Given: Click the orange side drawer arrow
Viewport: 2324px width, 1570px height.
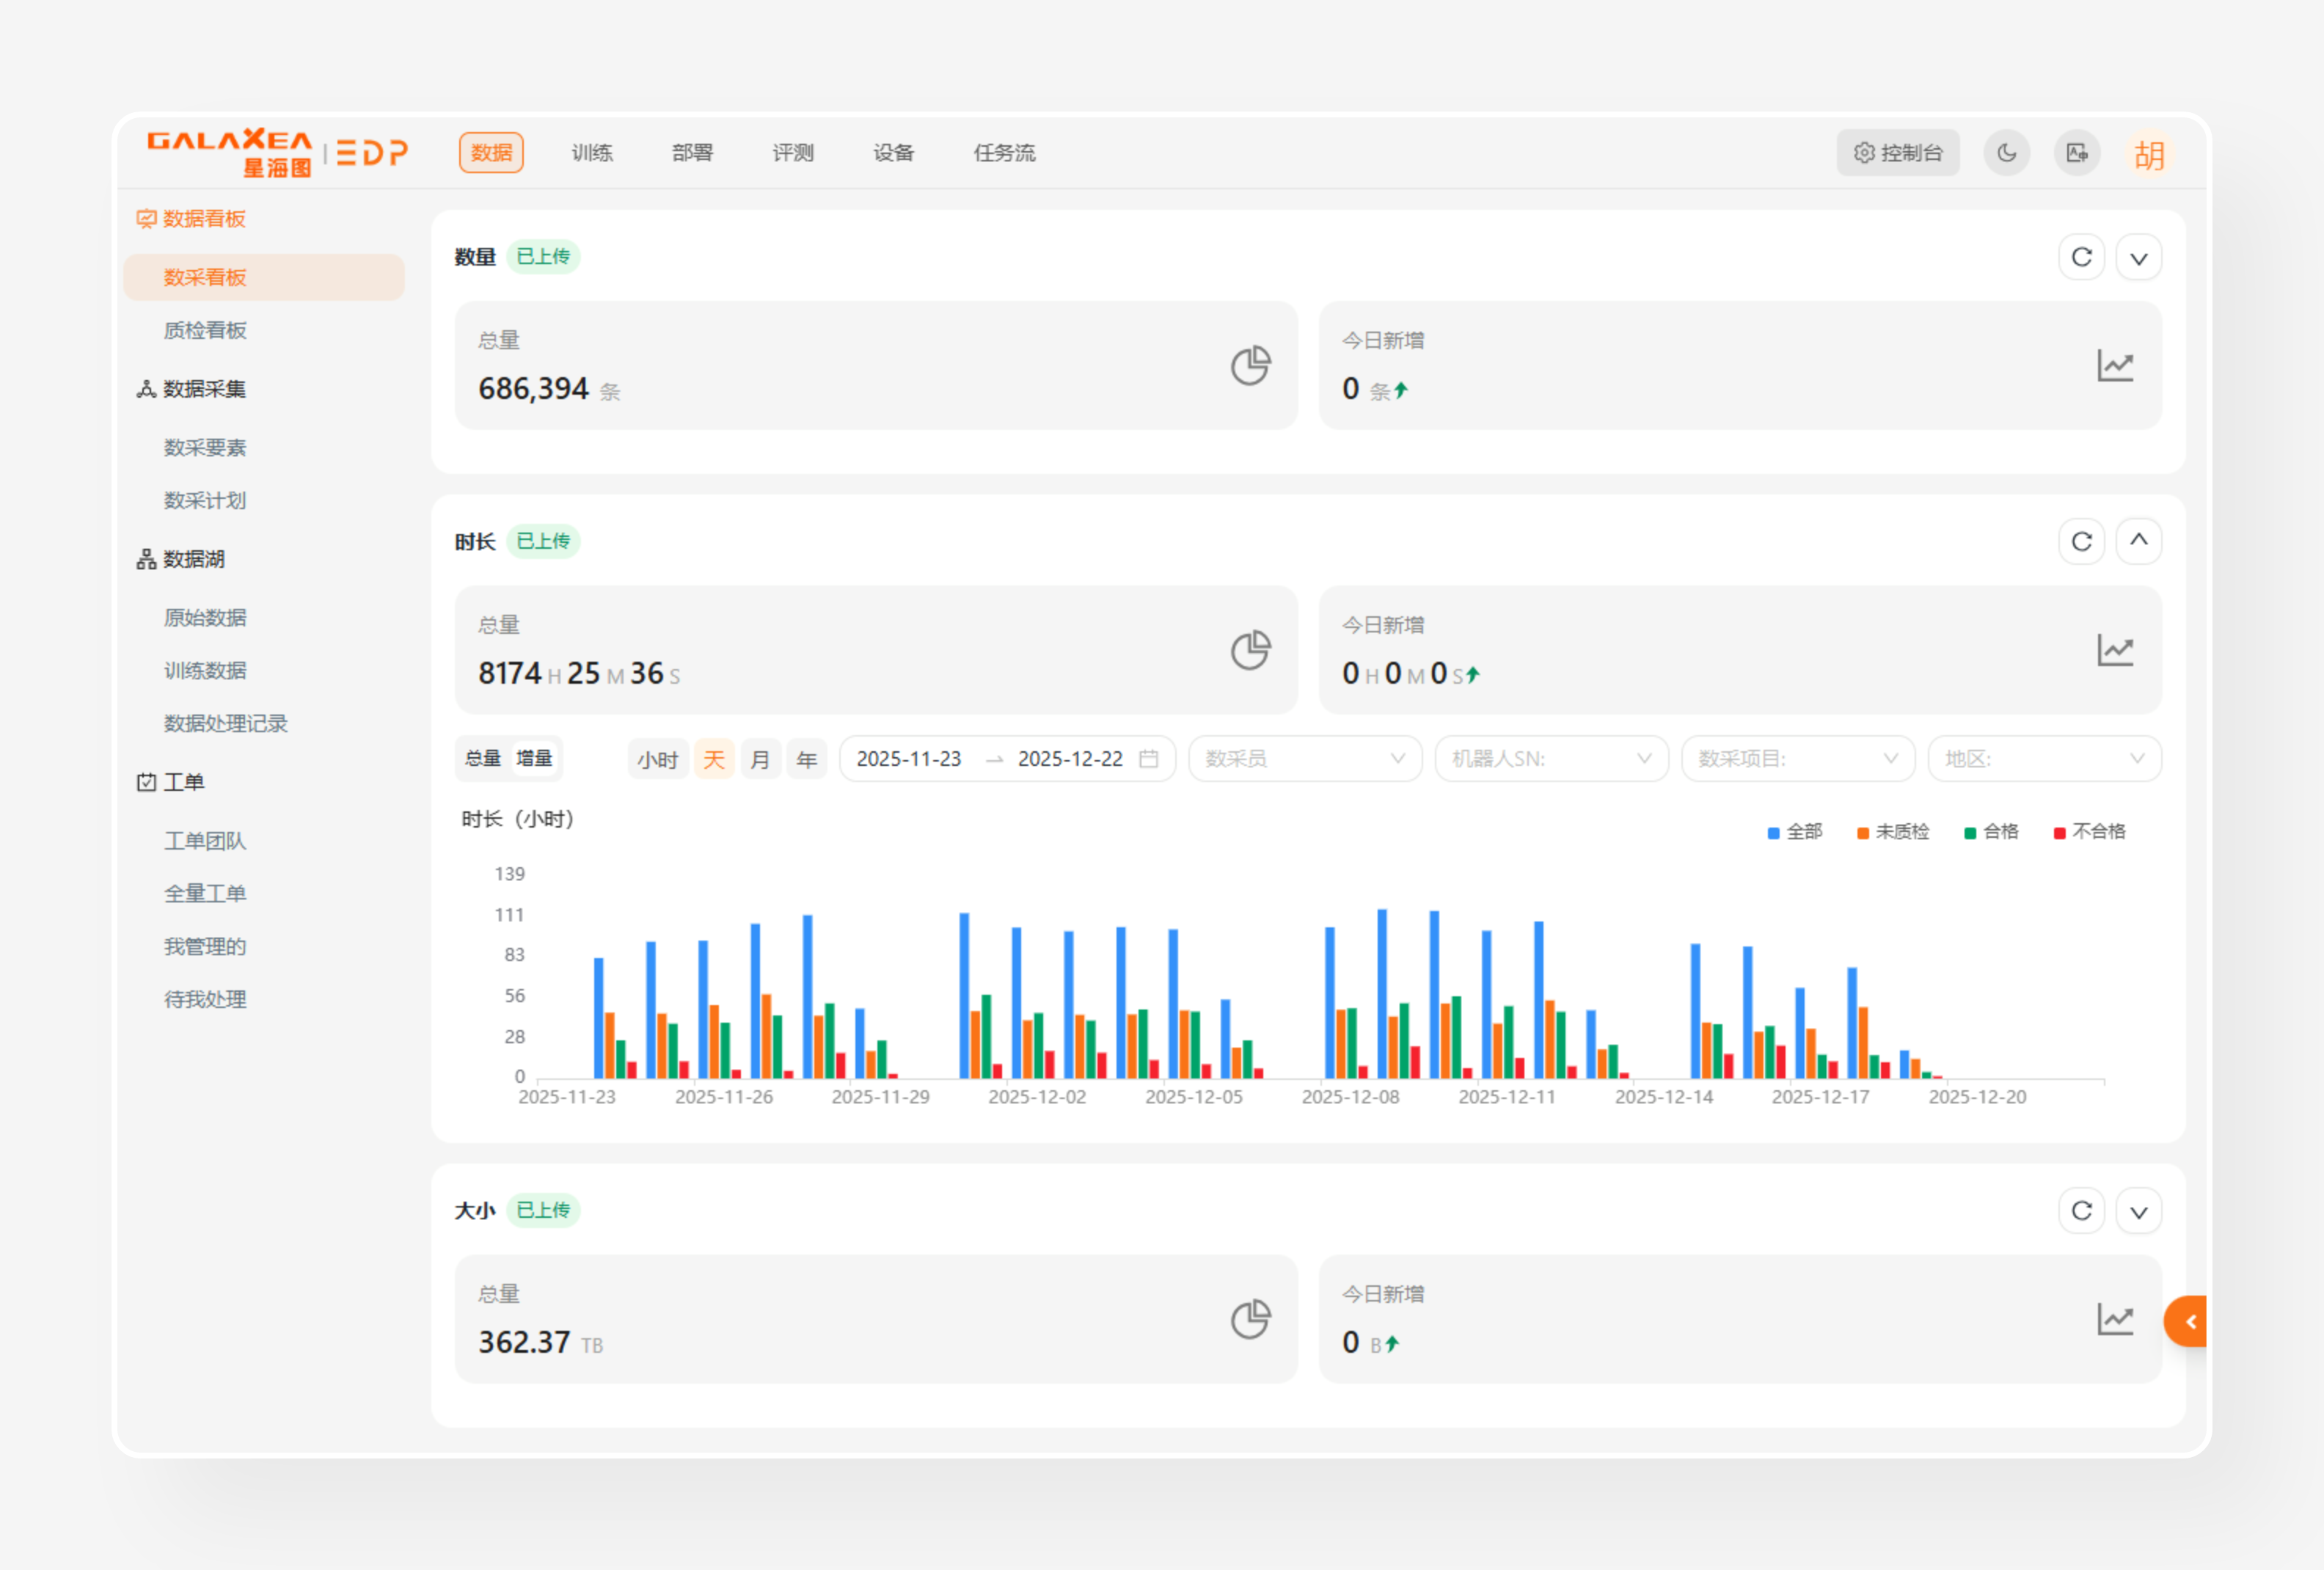Looking at the screenshot, I should coord(2188,1322).
